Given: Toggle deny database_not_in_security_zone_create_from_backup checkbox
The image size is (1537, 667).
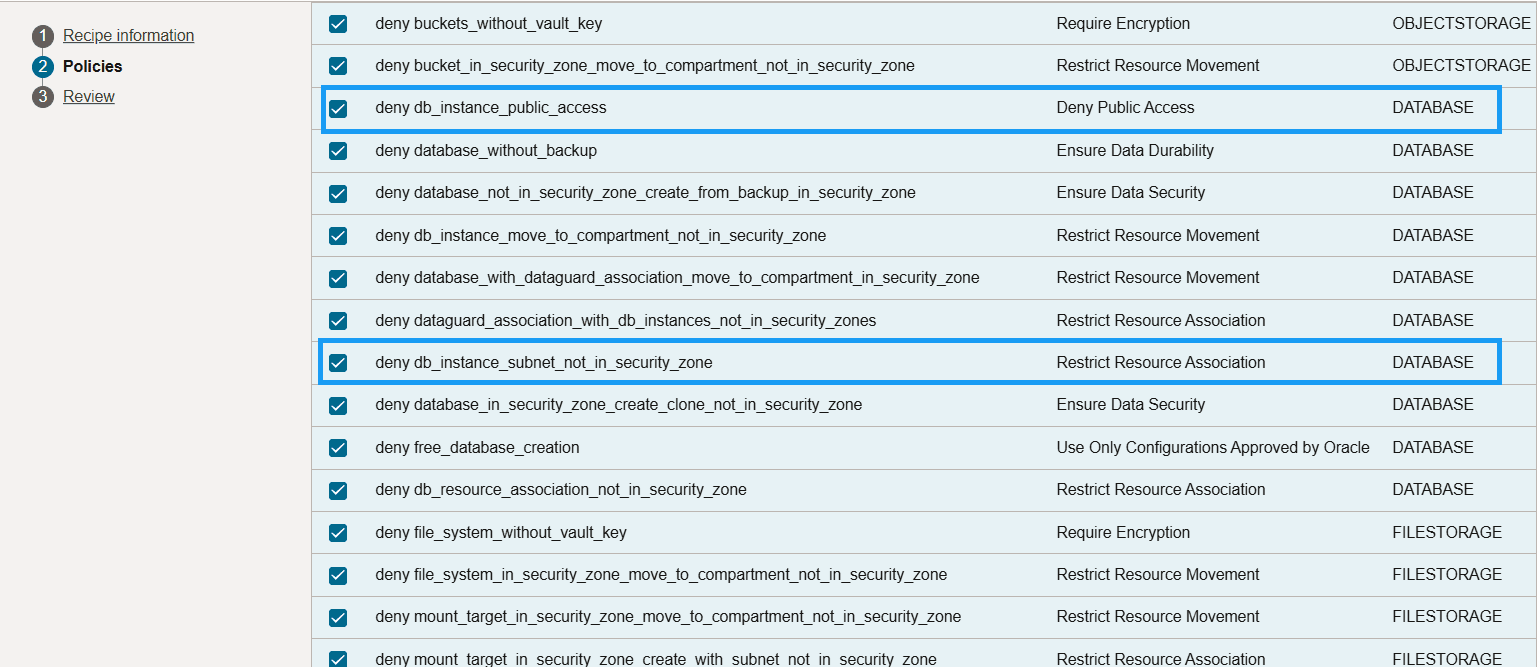Looking at the screenshot, I should tap(338, 193).
